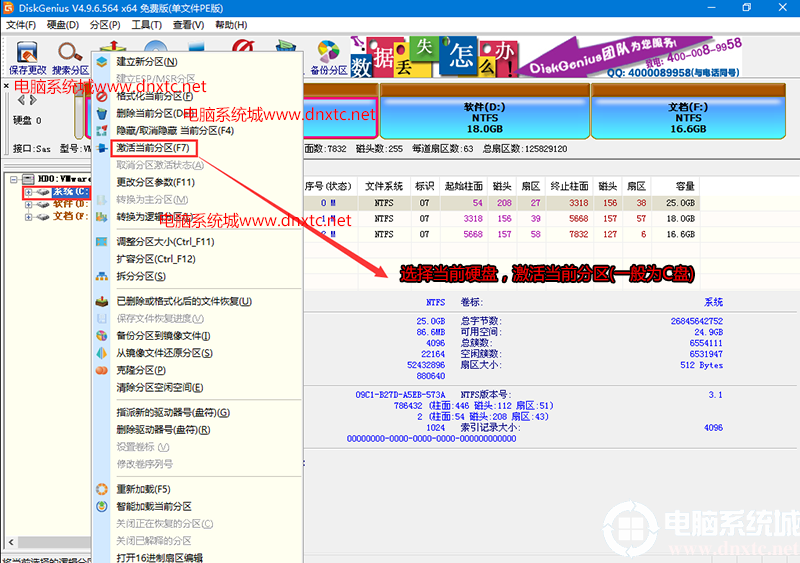
Task: Click the icon beside 智能加载当前分区
Action: [x=102, y=506]
